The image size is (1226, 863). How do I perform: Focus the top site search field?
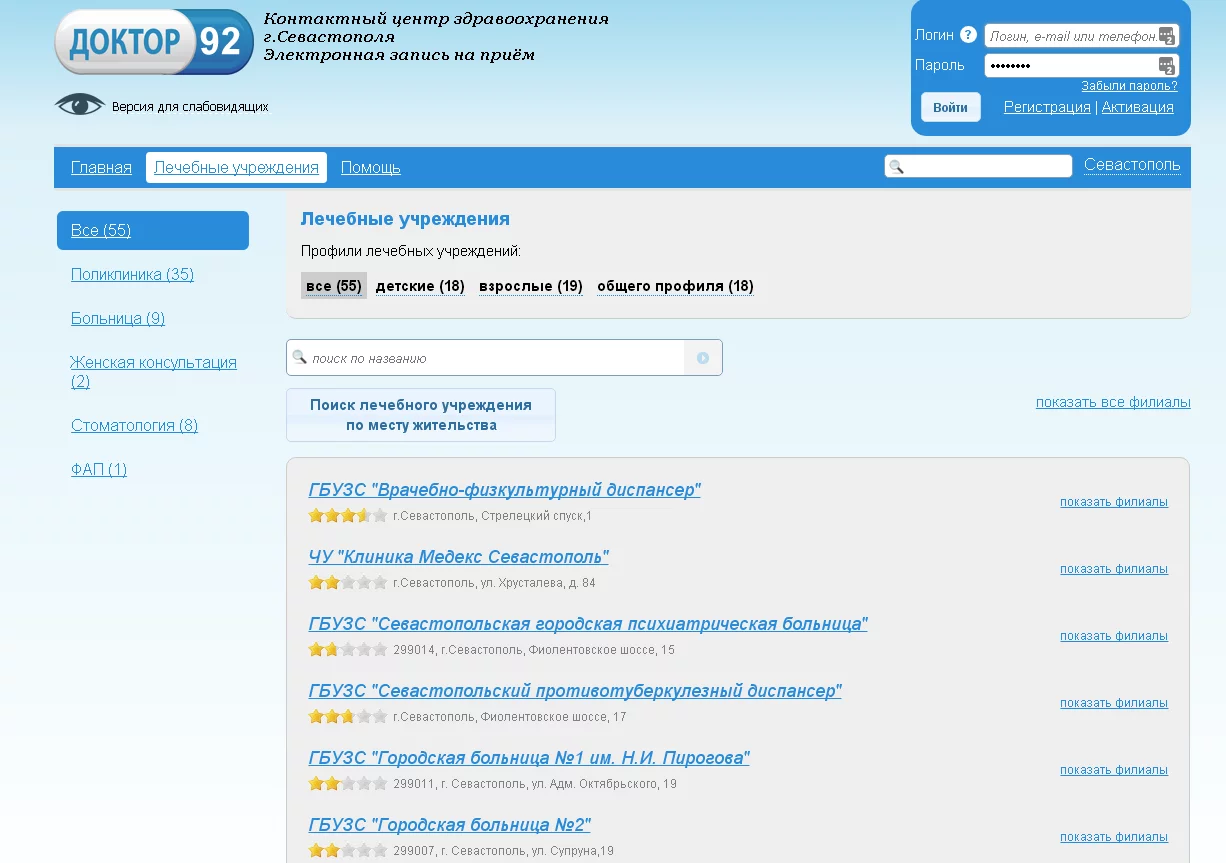coord(978,166)
